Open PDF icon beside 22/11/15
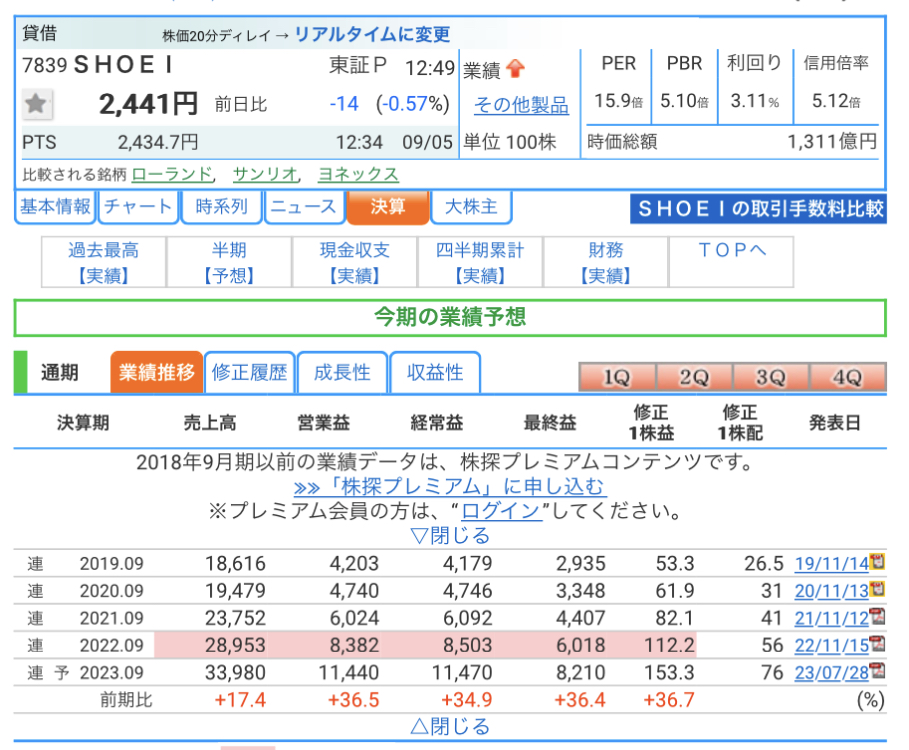This screenshot has width=909, height=750. coord(877,643)
